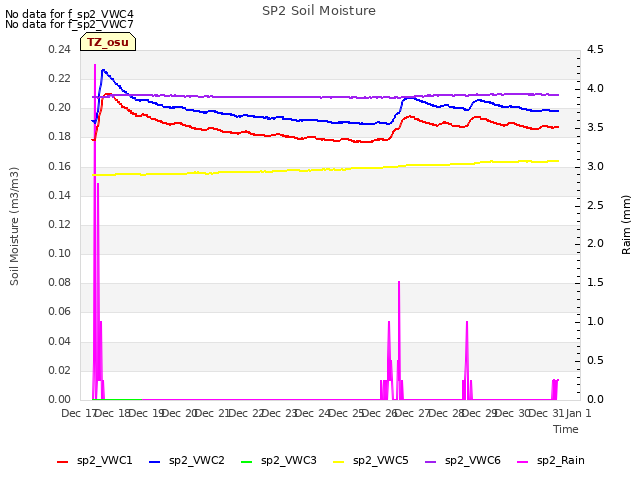Click the magenta sp2_Rain legend swatch
Viewport: 640px width, 480px height.
522,462
